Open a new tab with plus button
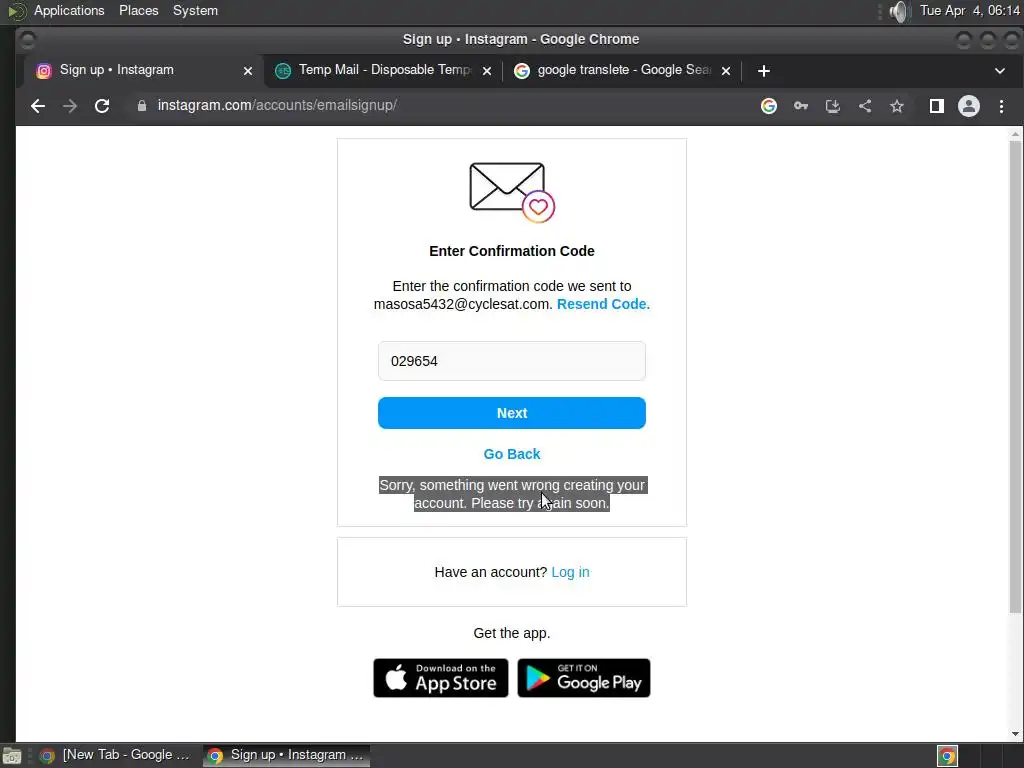The image size is (1024, 768). tap(763, 71)
